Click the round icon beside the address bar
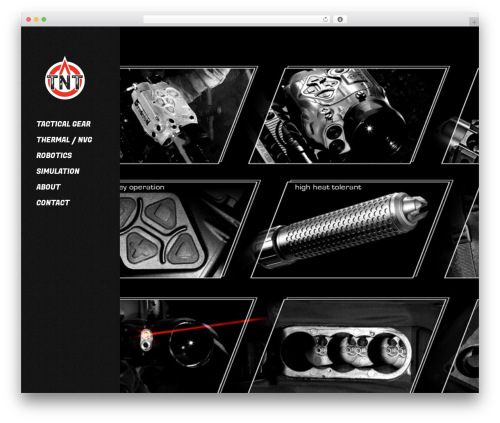 coord(340,19)
